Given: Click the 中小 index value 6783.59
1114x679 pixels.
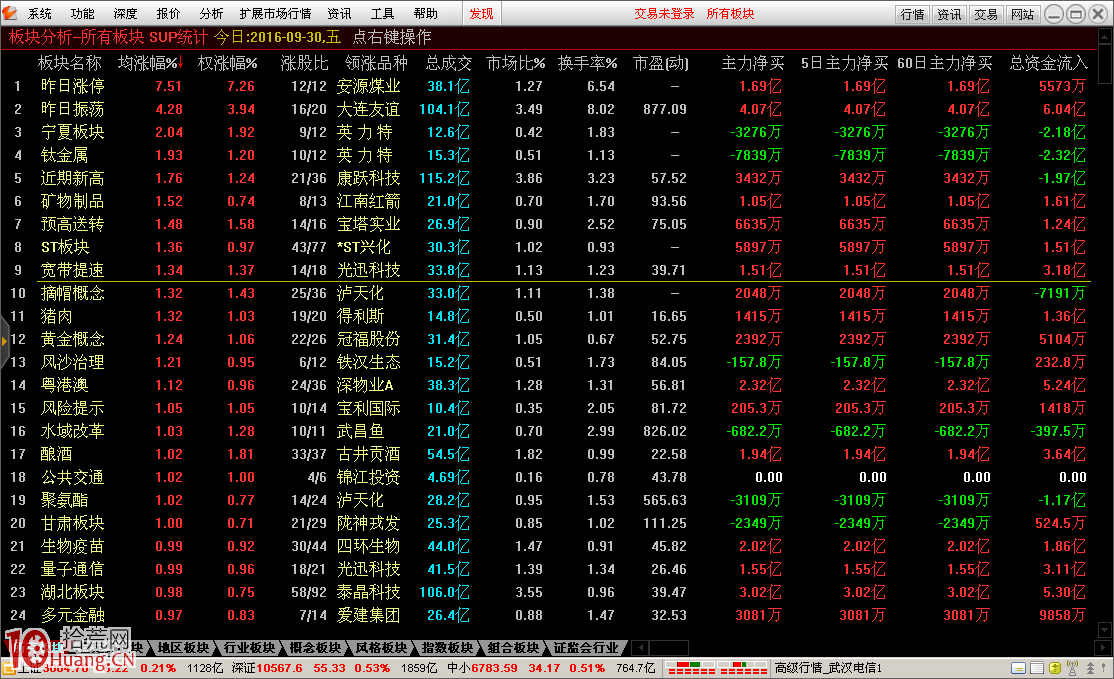Looking at the screenshot, I should click(494, 668).
